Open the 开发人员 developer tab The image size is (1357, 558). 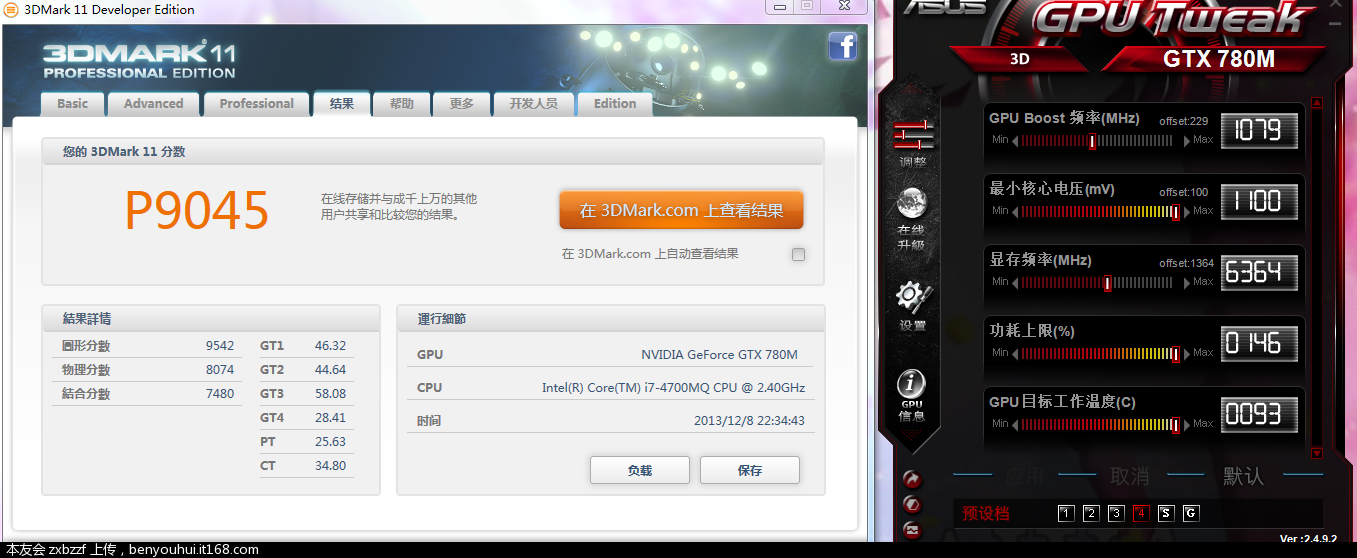[534, 104]
